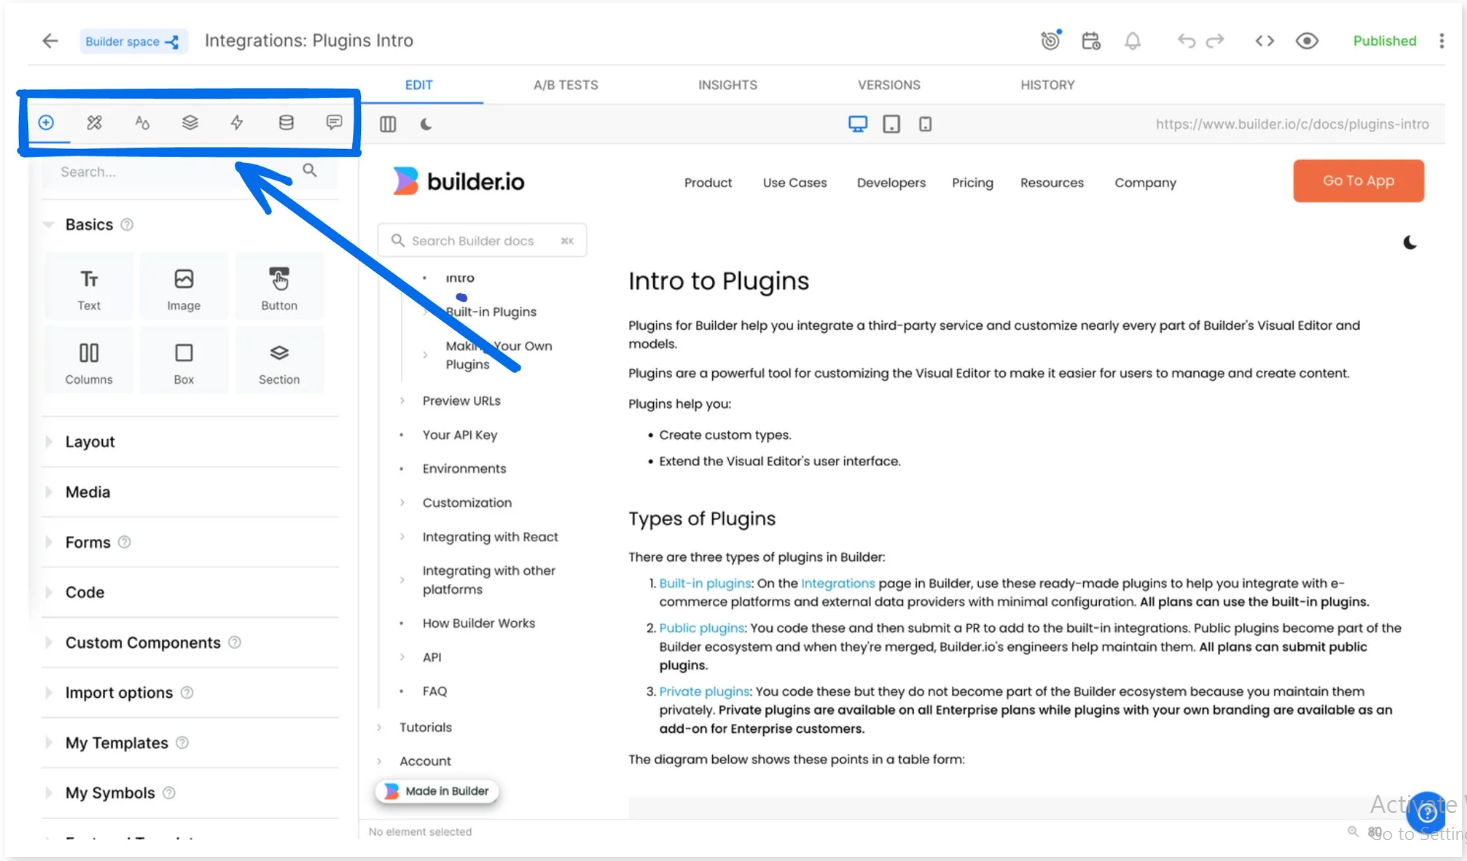This screenshot has height=861, width=1467.
Task: Select the Box block
Action: click(184, 363)
